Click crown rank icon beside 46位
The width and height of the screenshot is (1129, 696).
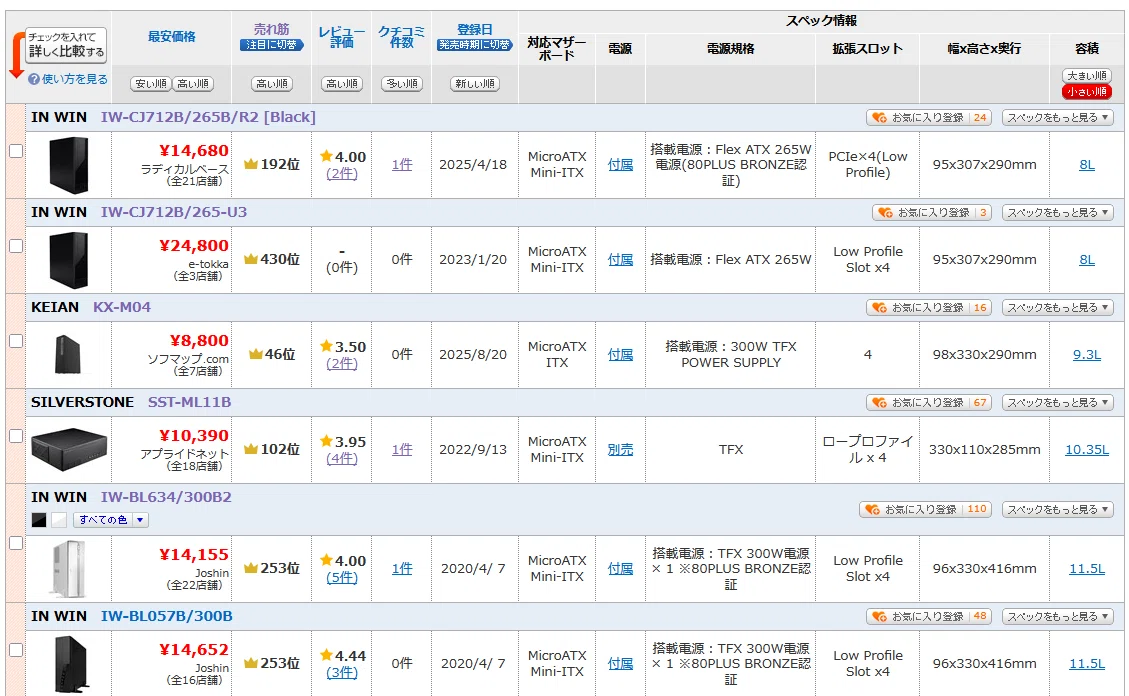pos(255,354)
